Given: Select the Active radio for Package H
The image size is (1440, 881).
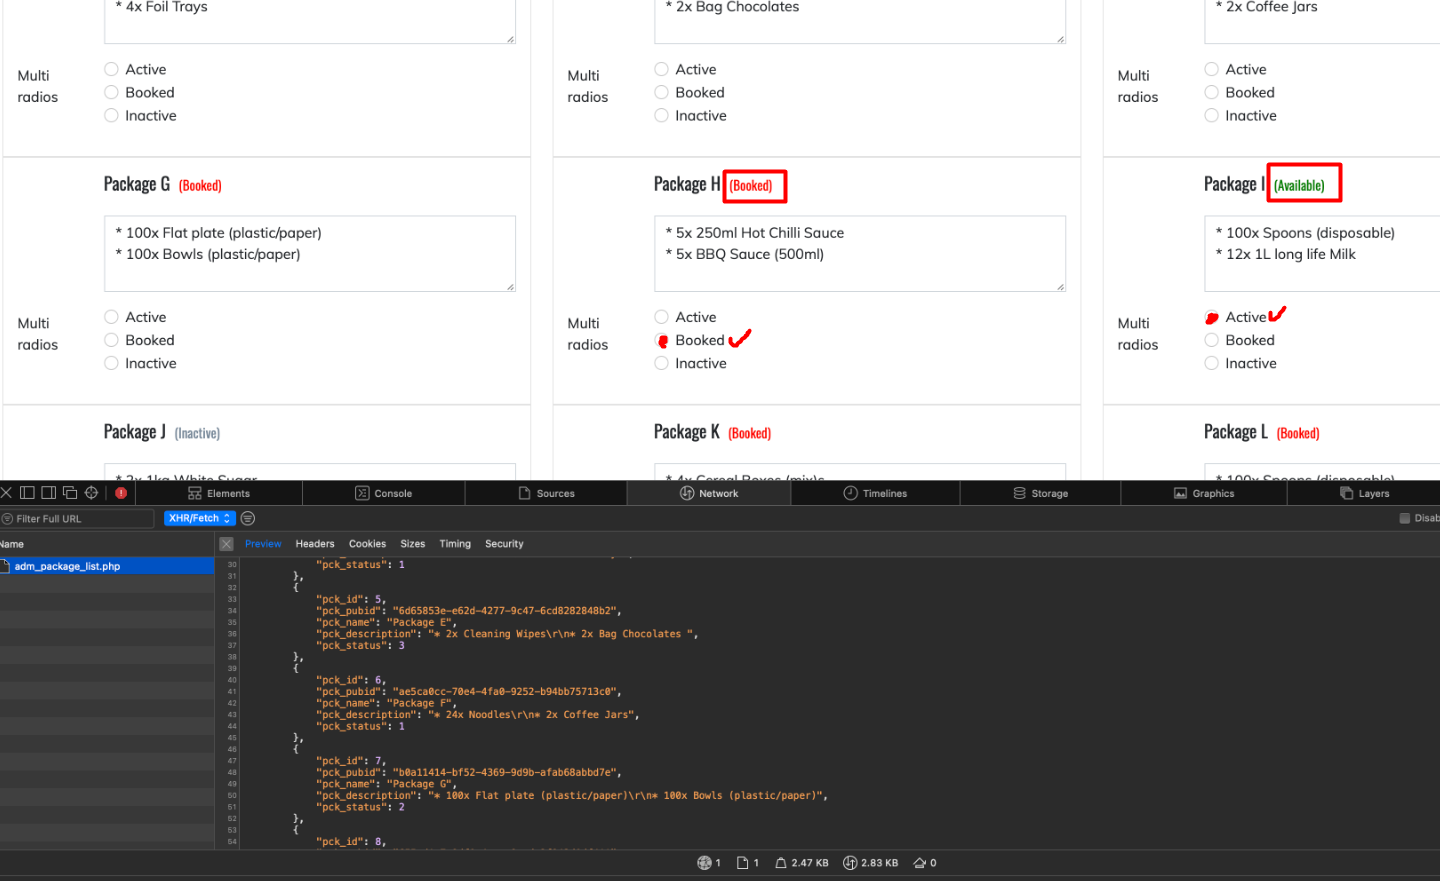Looking at the screenshot, I should click(661, 317).
